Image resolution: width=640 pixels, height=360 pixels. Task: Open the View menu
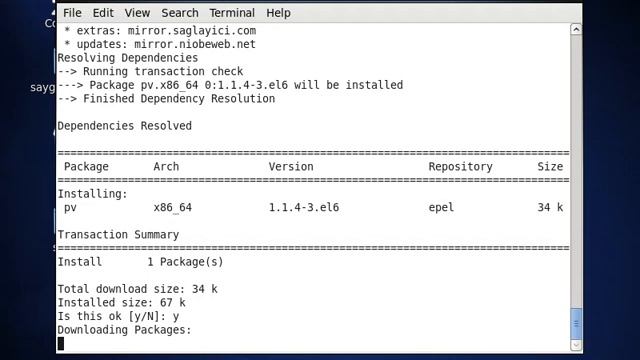[137, 13]
